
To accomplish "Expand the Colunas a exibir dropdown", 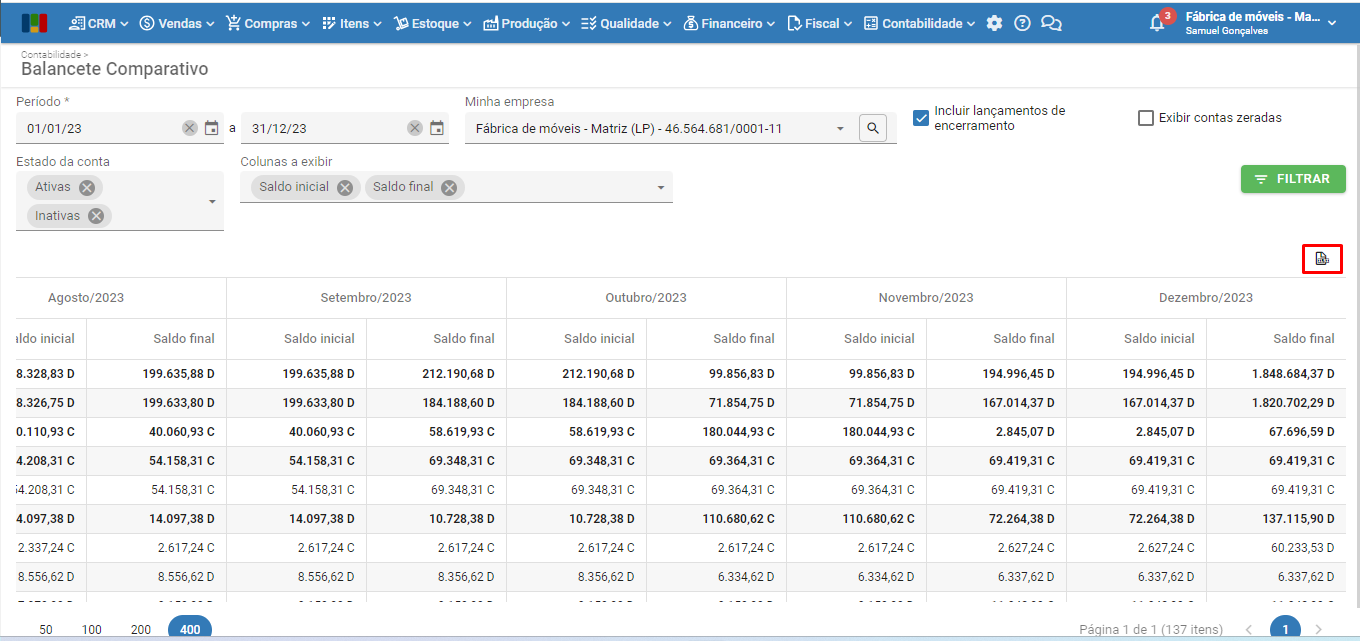I will point(661,188).
